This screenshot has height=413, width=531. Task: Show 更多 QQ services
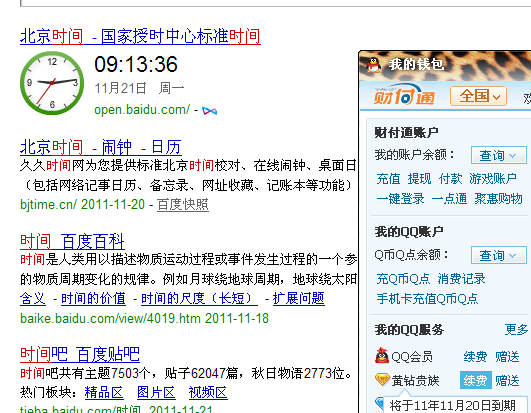(516, 329)
